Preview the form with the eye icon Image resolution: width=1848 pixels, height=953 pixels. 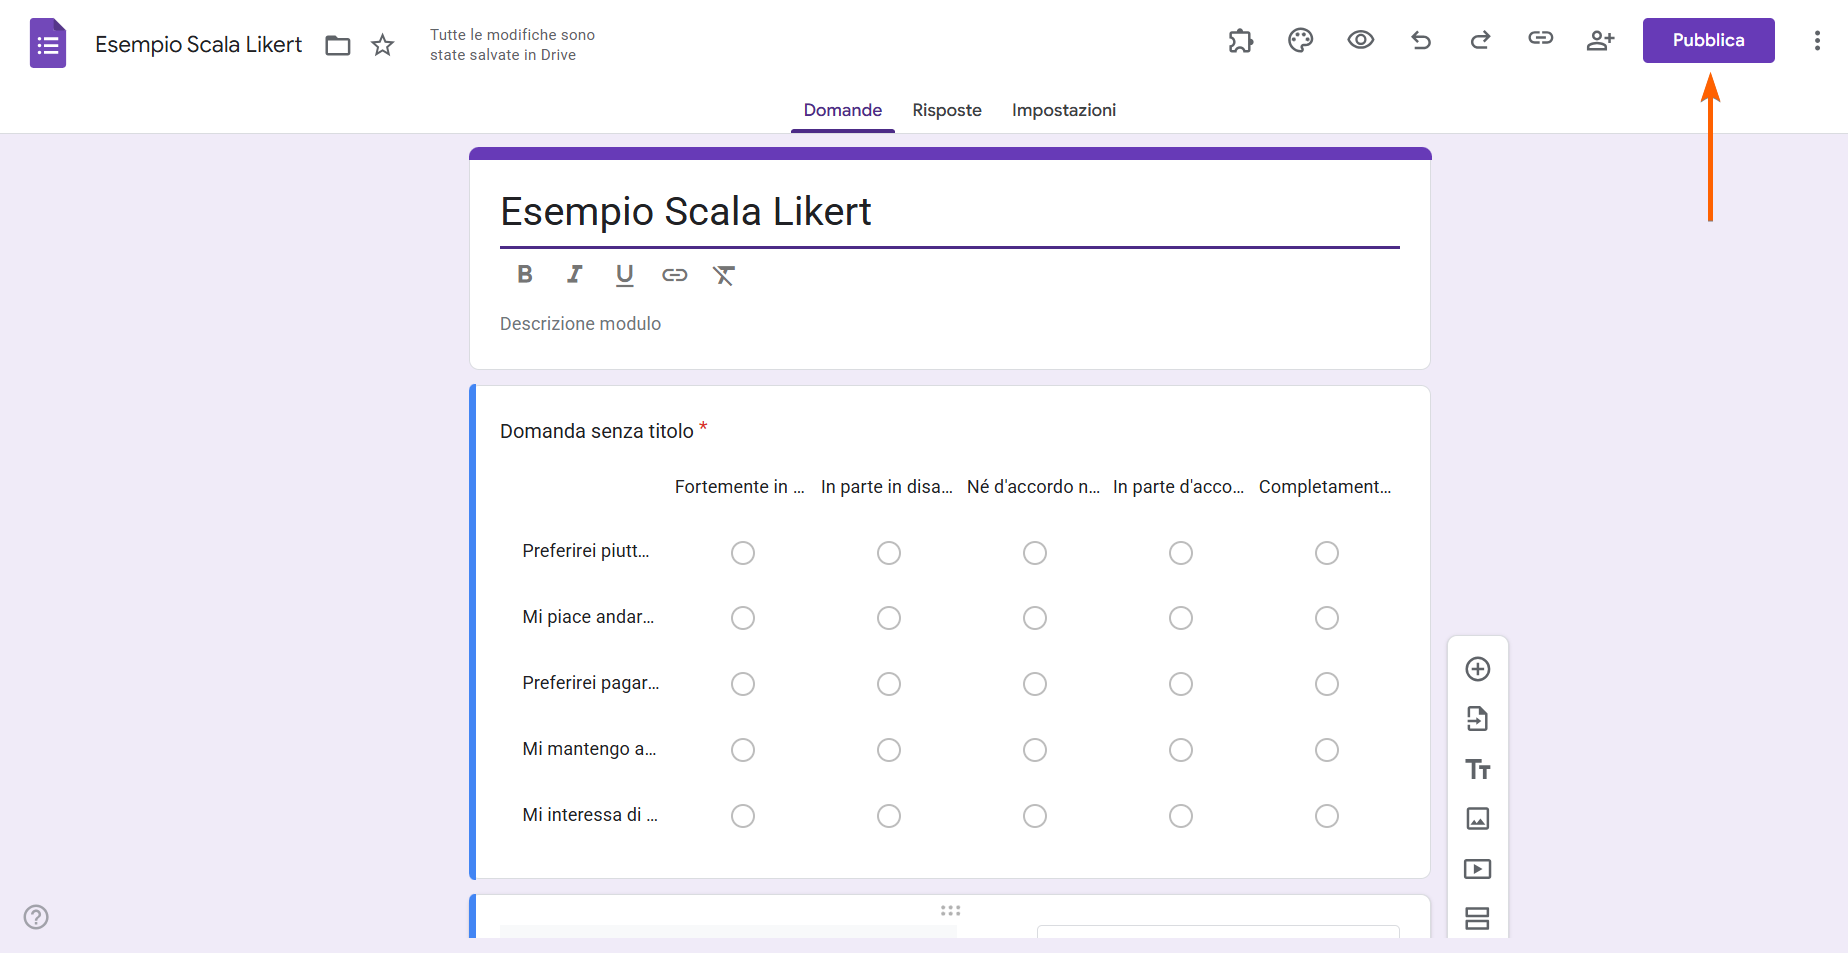[x=1360, y=40]
